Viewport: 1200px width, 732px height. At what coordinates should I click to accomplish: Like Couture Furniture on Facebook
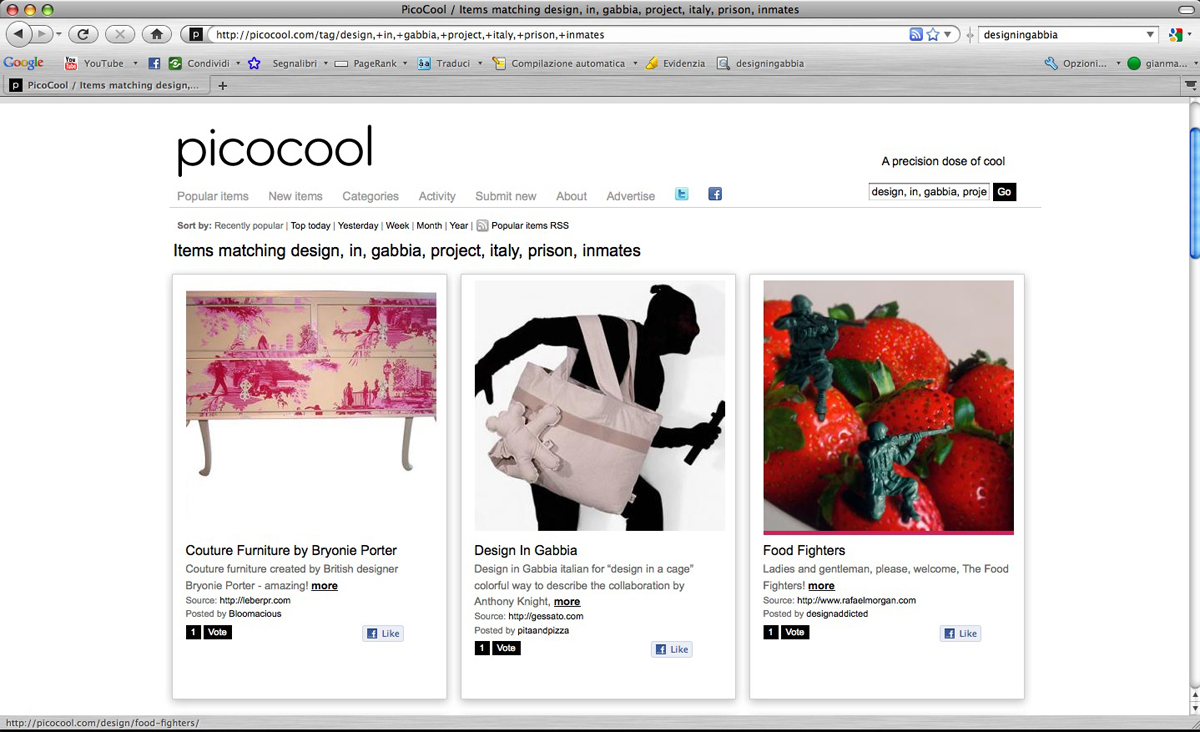pyautogui.click(x=383, y=633)
